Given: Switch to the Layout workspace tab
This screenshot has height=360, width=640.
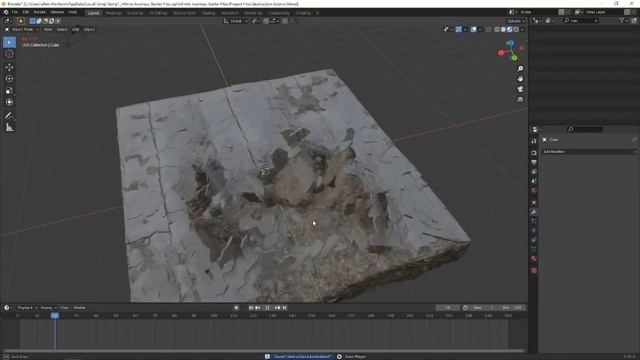Looking at the screenshot, I should tap(93, 13).
